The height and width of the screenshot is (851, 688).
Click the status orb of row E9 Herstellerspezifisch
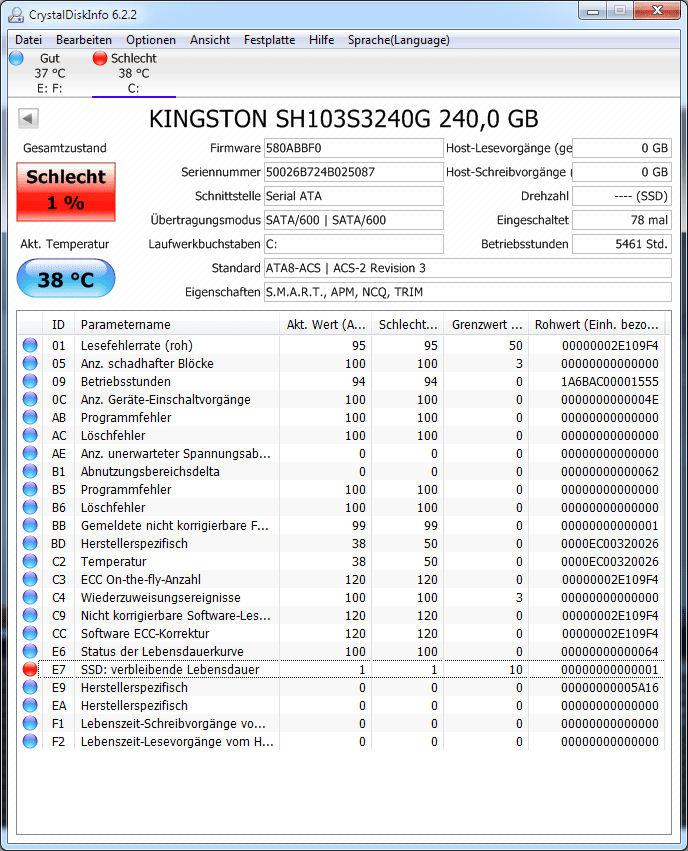pyautogui.click(x=30, y=687)
